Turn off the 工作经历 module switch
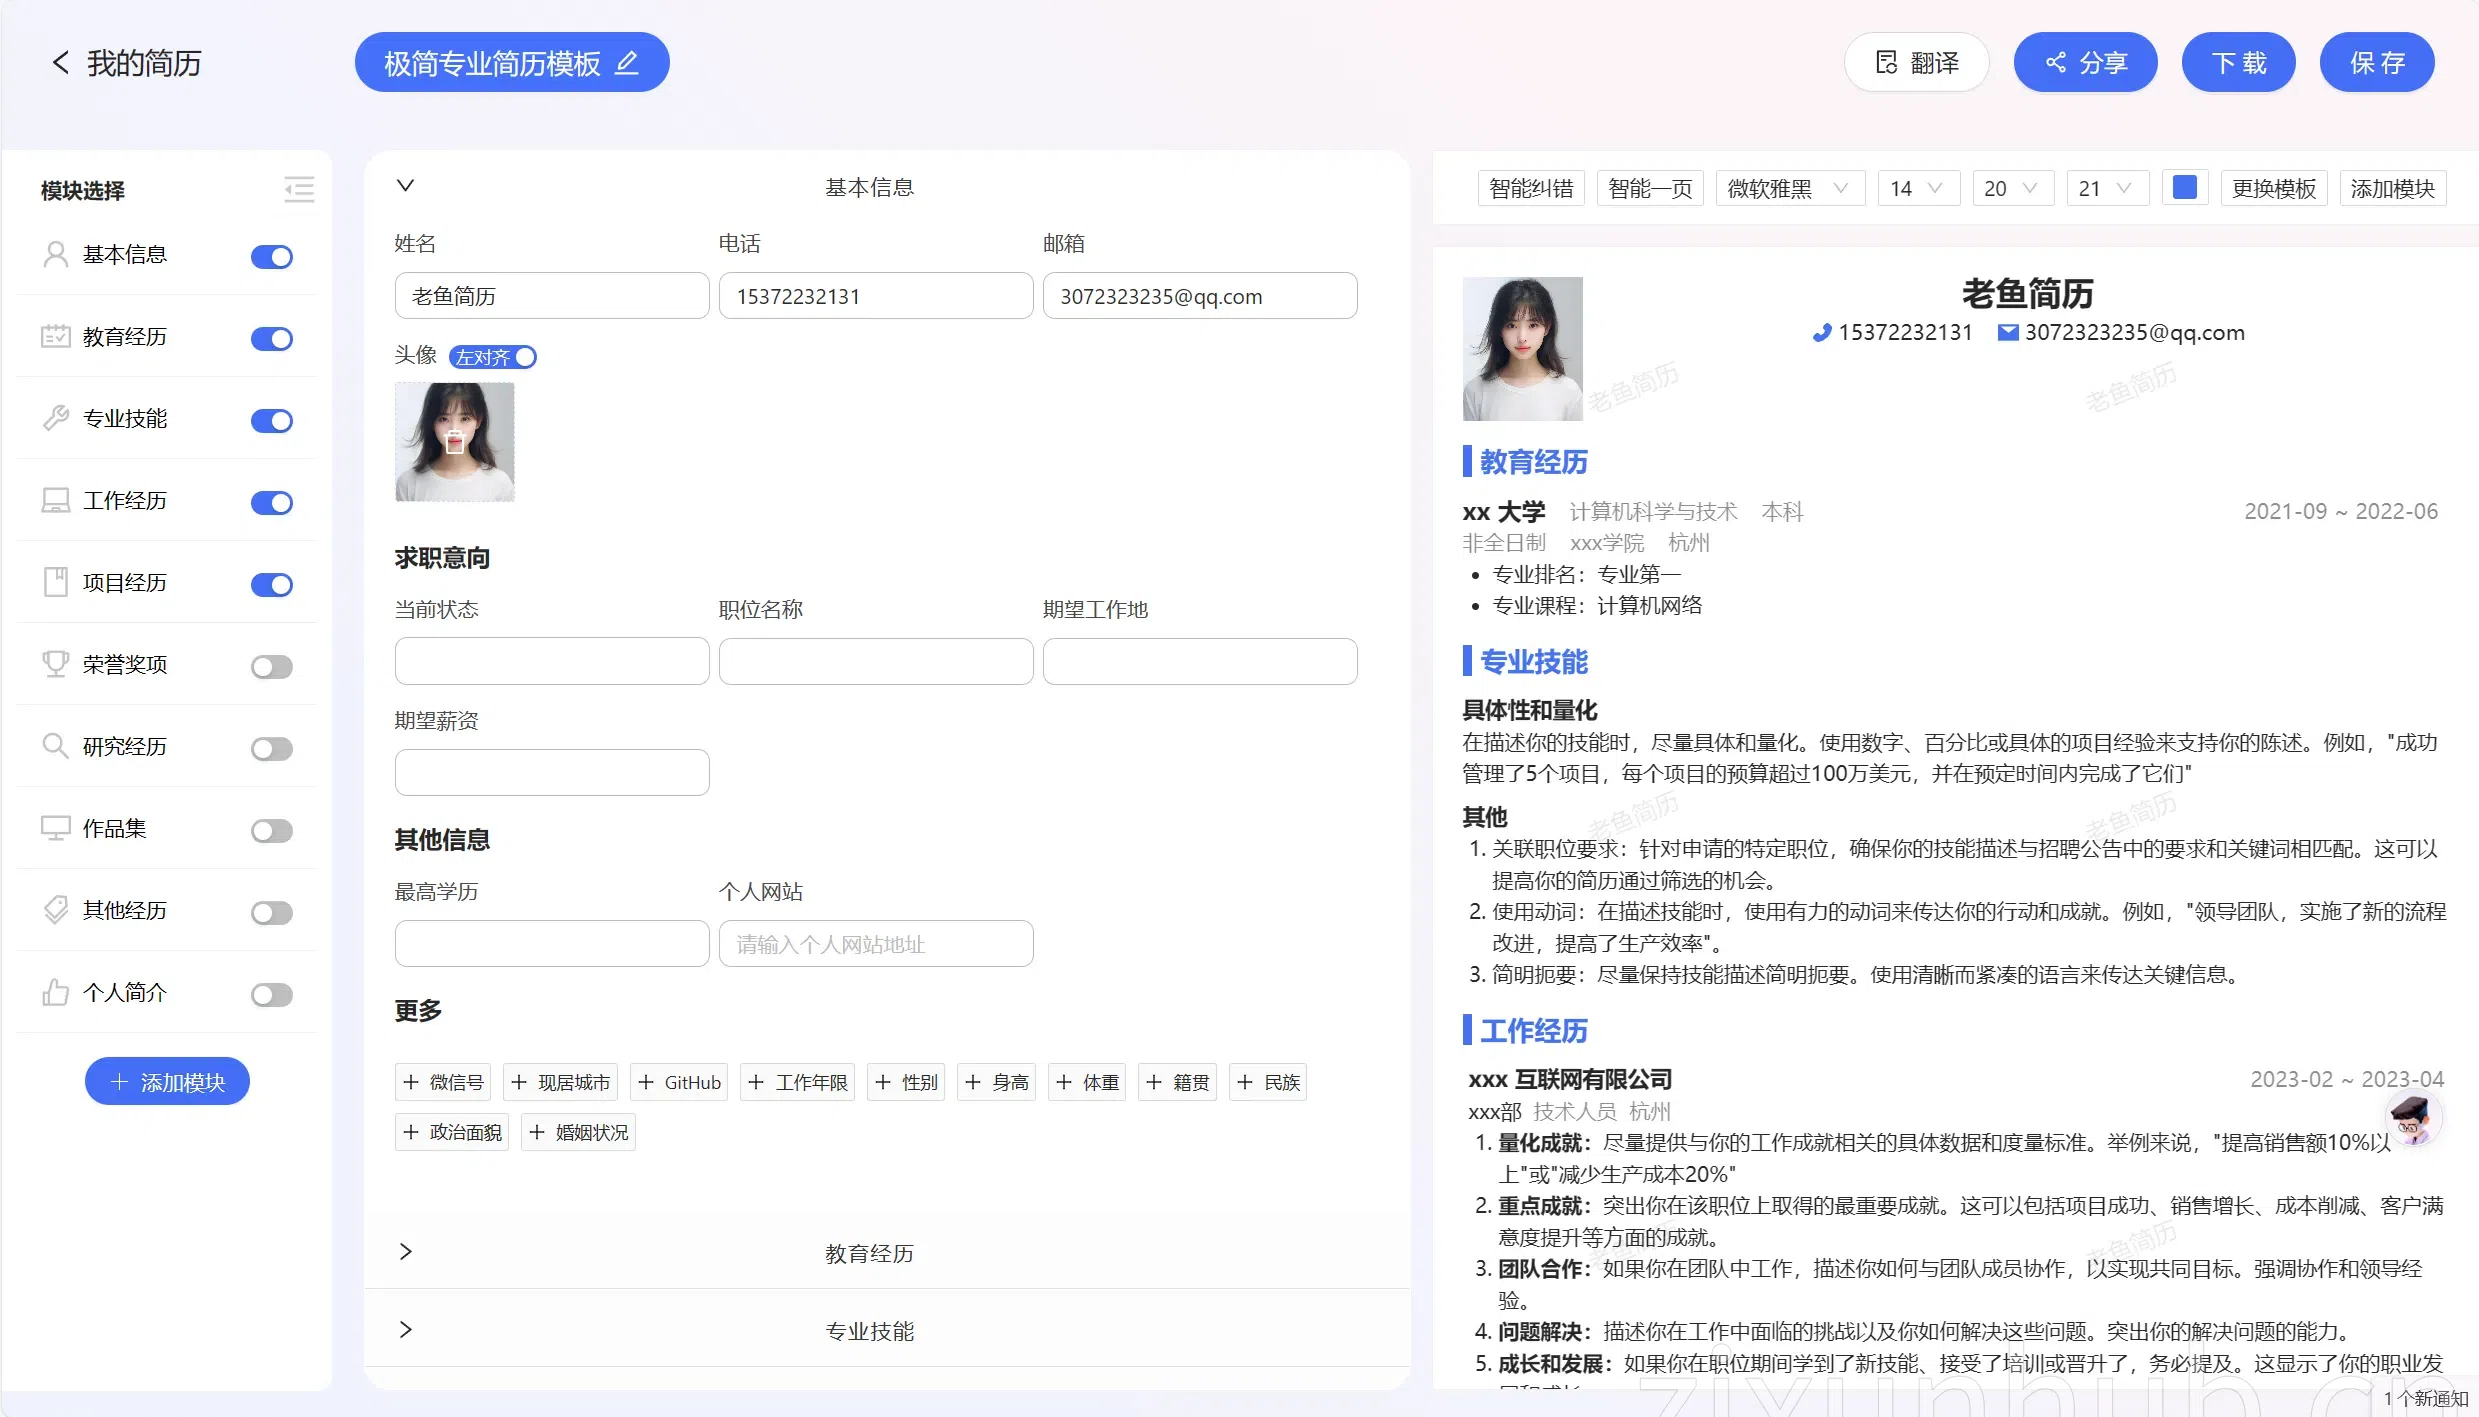The height and width of the screenshot is (1417, 2479). (272, 503)
